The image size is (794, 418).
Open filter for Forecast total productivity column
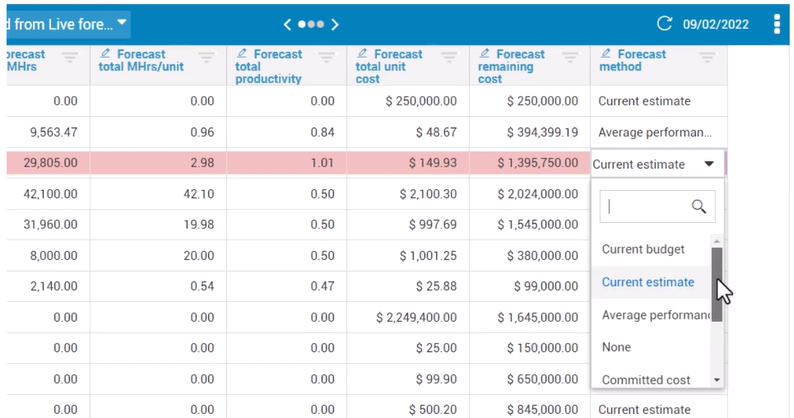(327, 59)
